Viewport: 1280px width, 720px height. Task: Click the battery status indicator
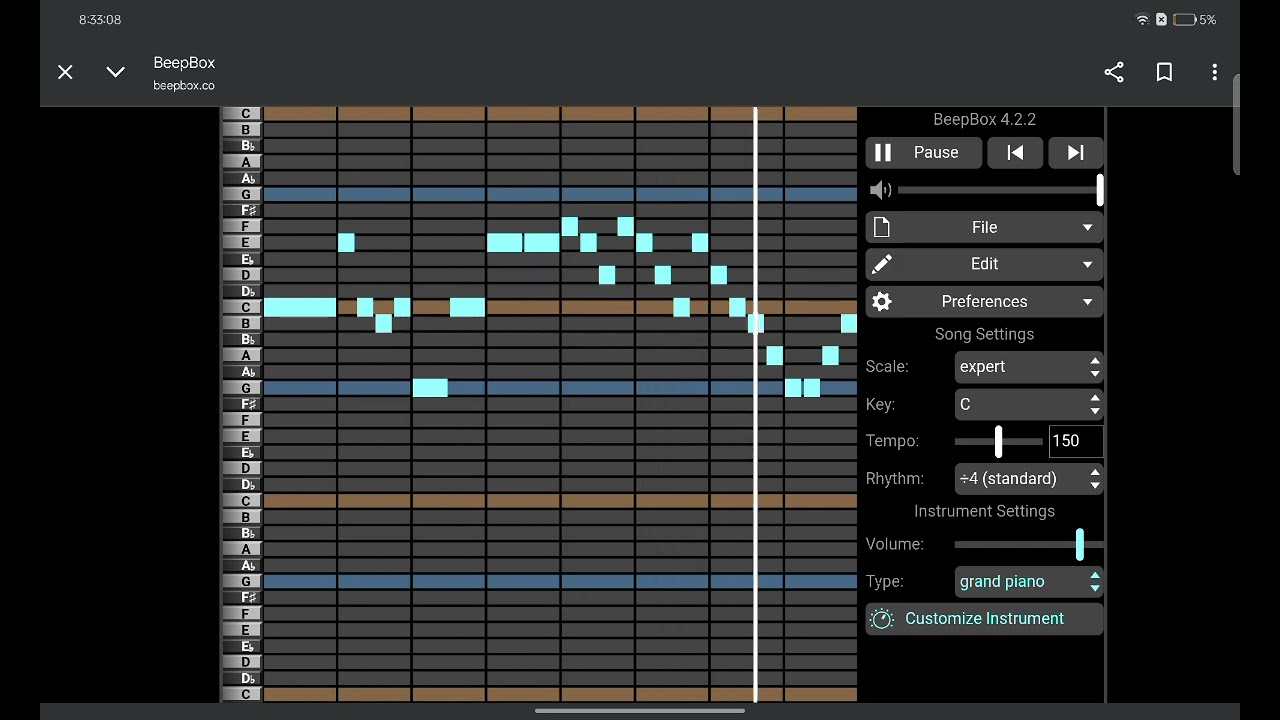(1194, 20)
